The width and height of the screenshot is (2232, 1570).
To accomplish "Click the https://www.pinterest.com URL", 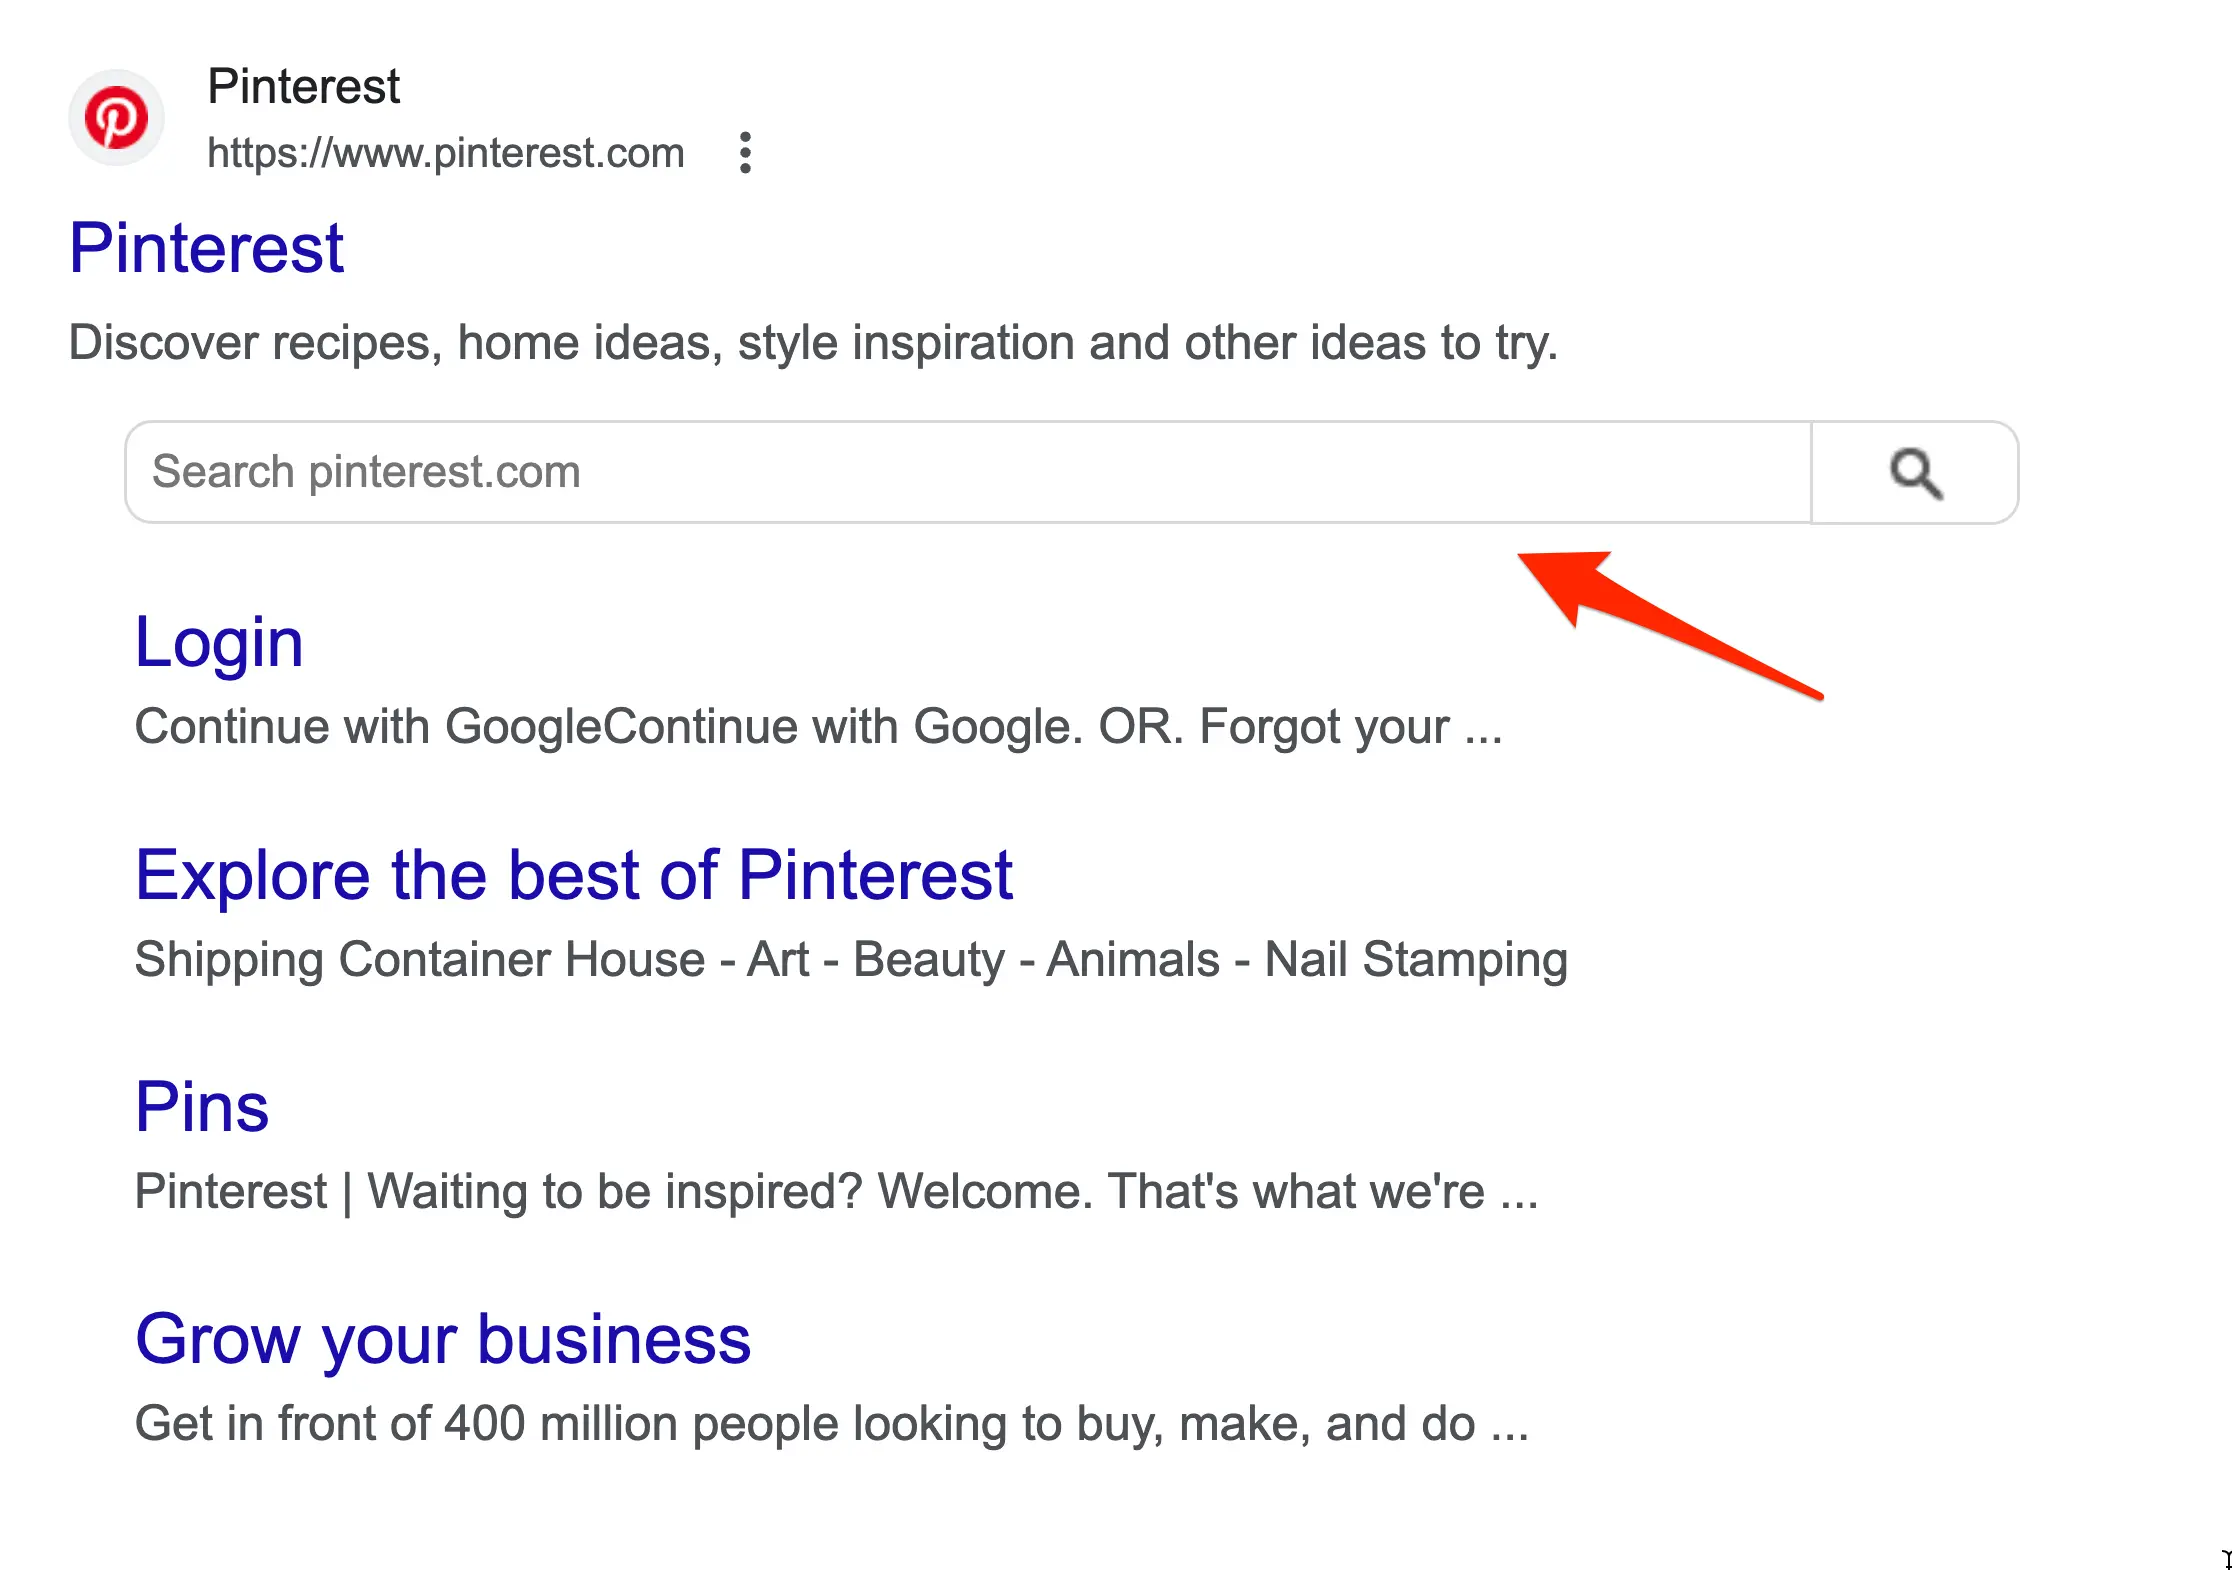I will [445, 153].
